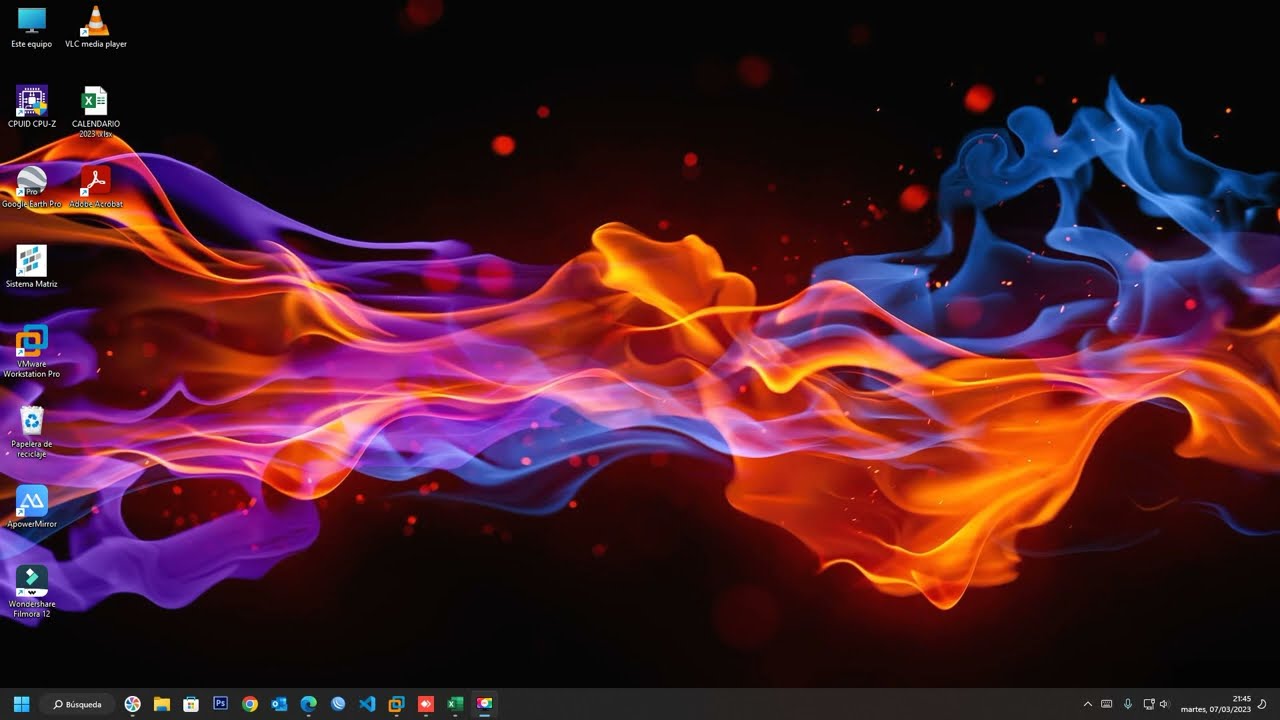This screenshot has height=720, width=1280.
Task: Open the Windows Start menu
Action: (21, 704)
